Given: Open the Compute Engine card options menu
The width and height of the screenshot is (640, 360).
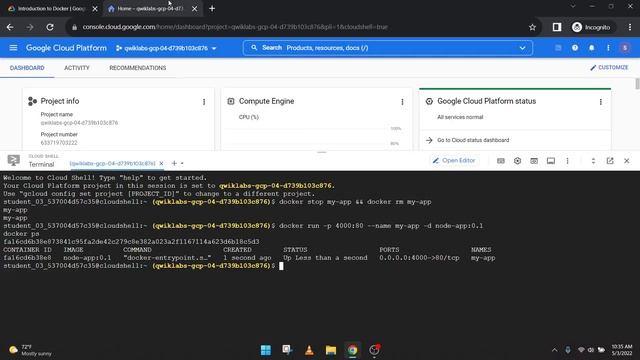Looking at the screenshot, I should click(402, 102).
